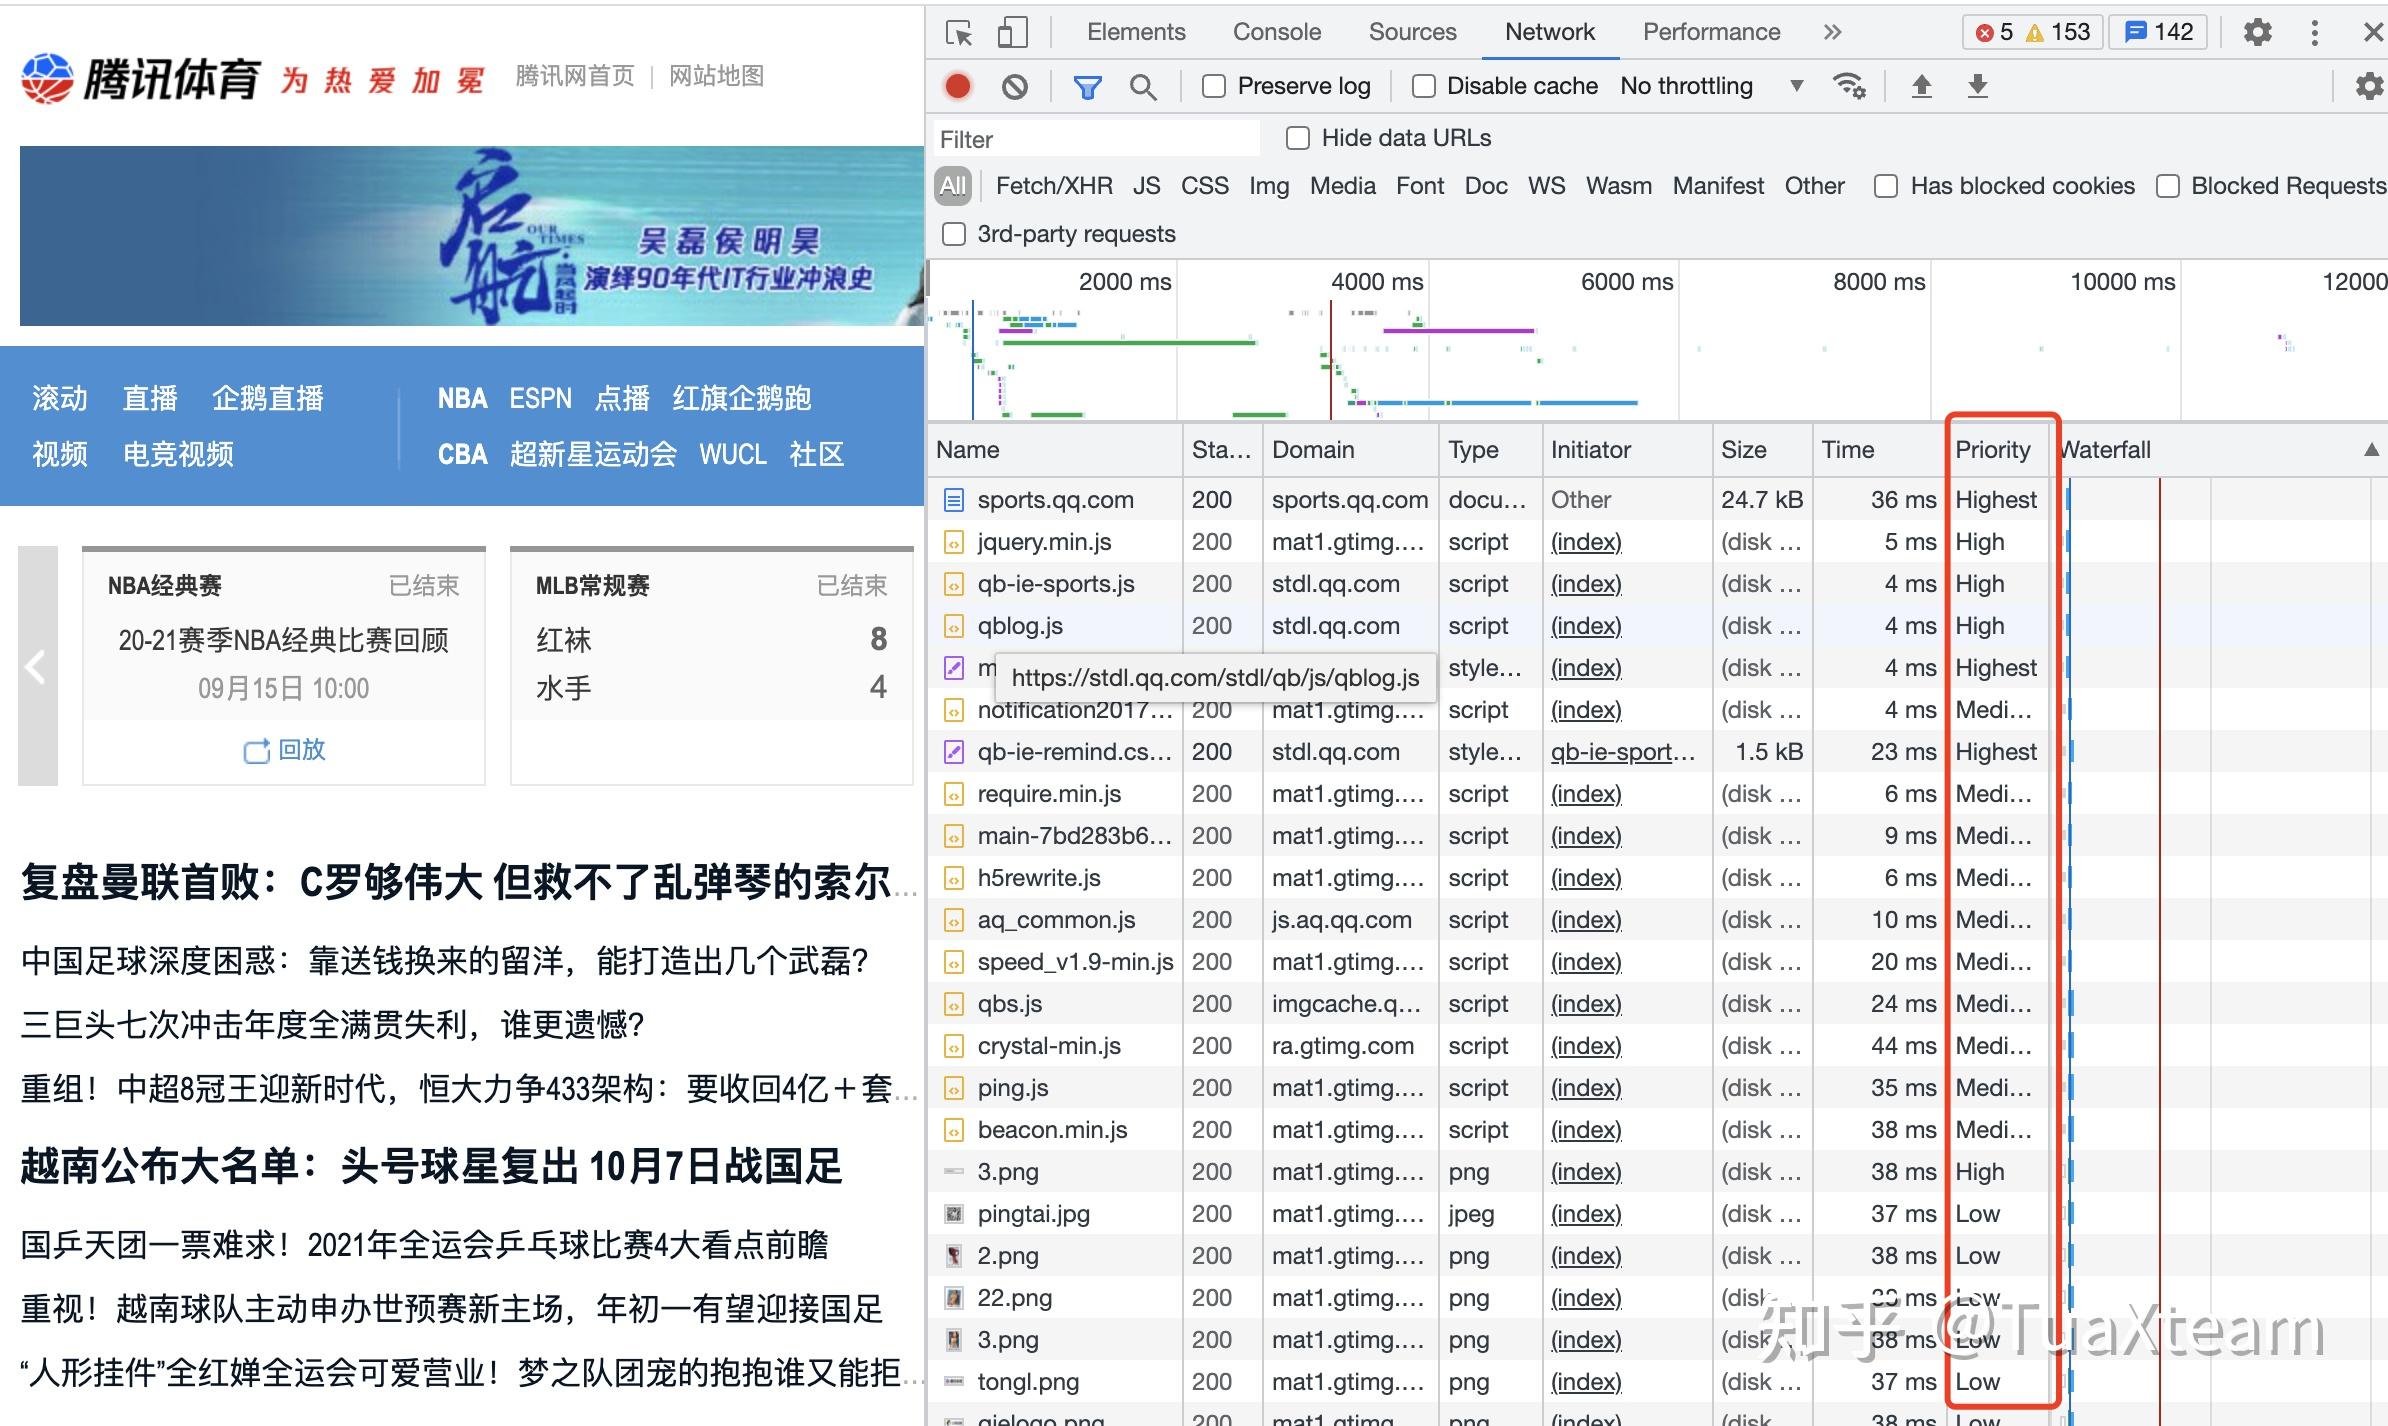Activate the inspect element picker icon
Viewport: 2388px width, 1426px height.
pyautogui.click(x=959, y=33)
